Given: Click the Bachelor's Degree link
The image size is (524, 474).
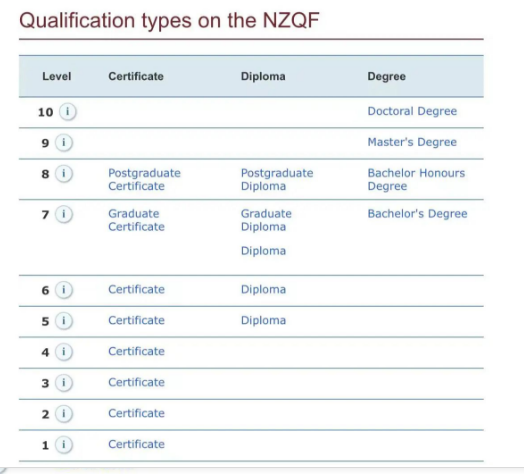Looking at the screenshot, I should tap(417, 214).
